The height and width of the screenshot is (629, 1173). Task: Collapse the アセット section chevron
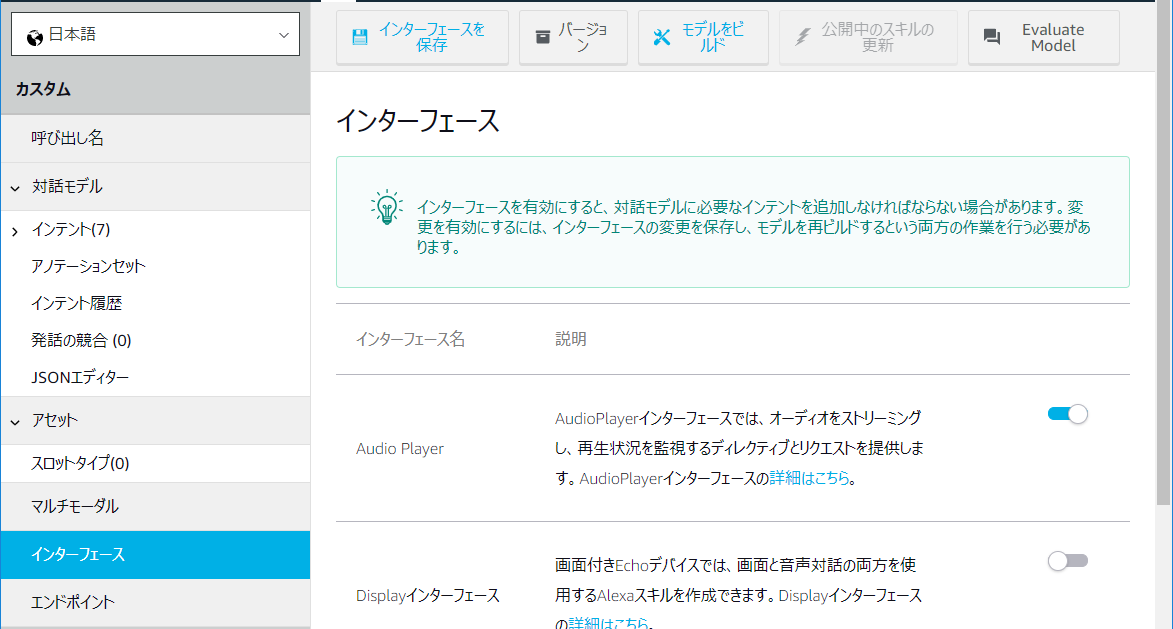tap(15, 423)
